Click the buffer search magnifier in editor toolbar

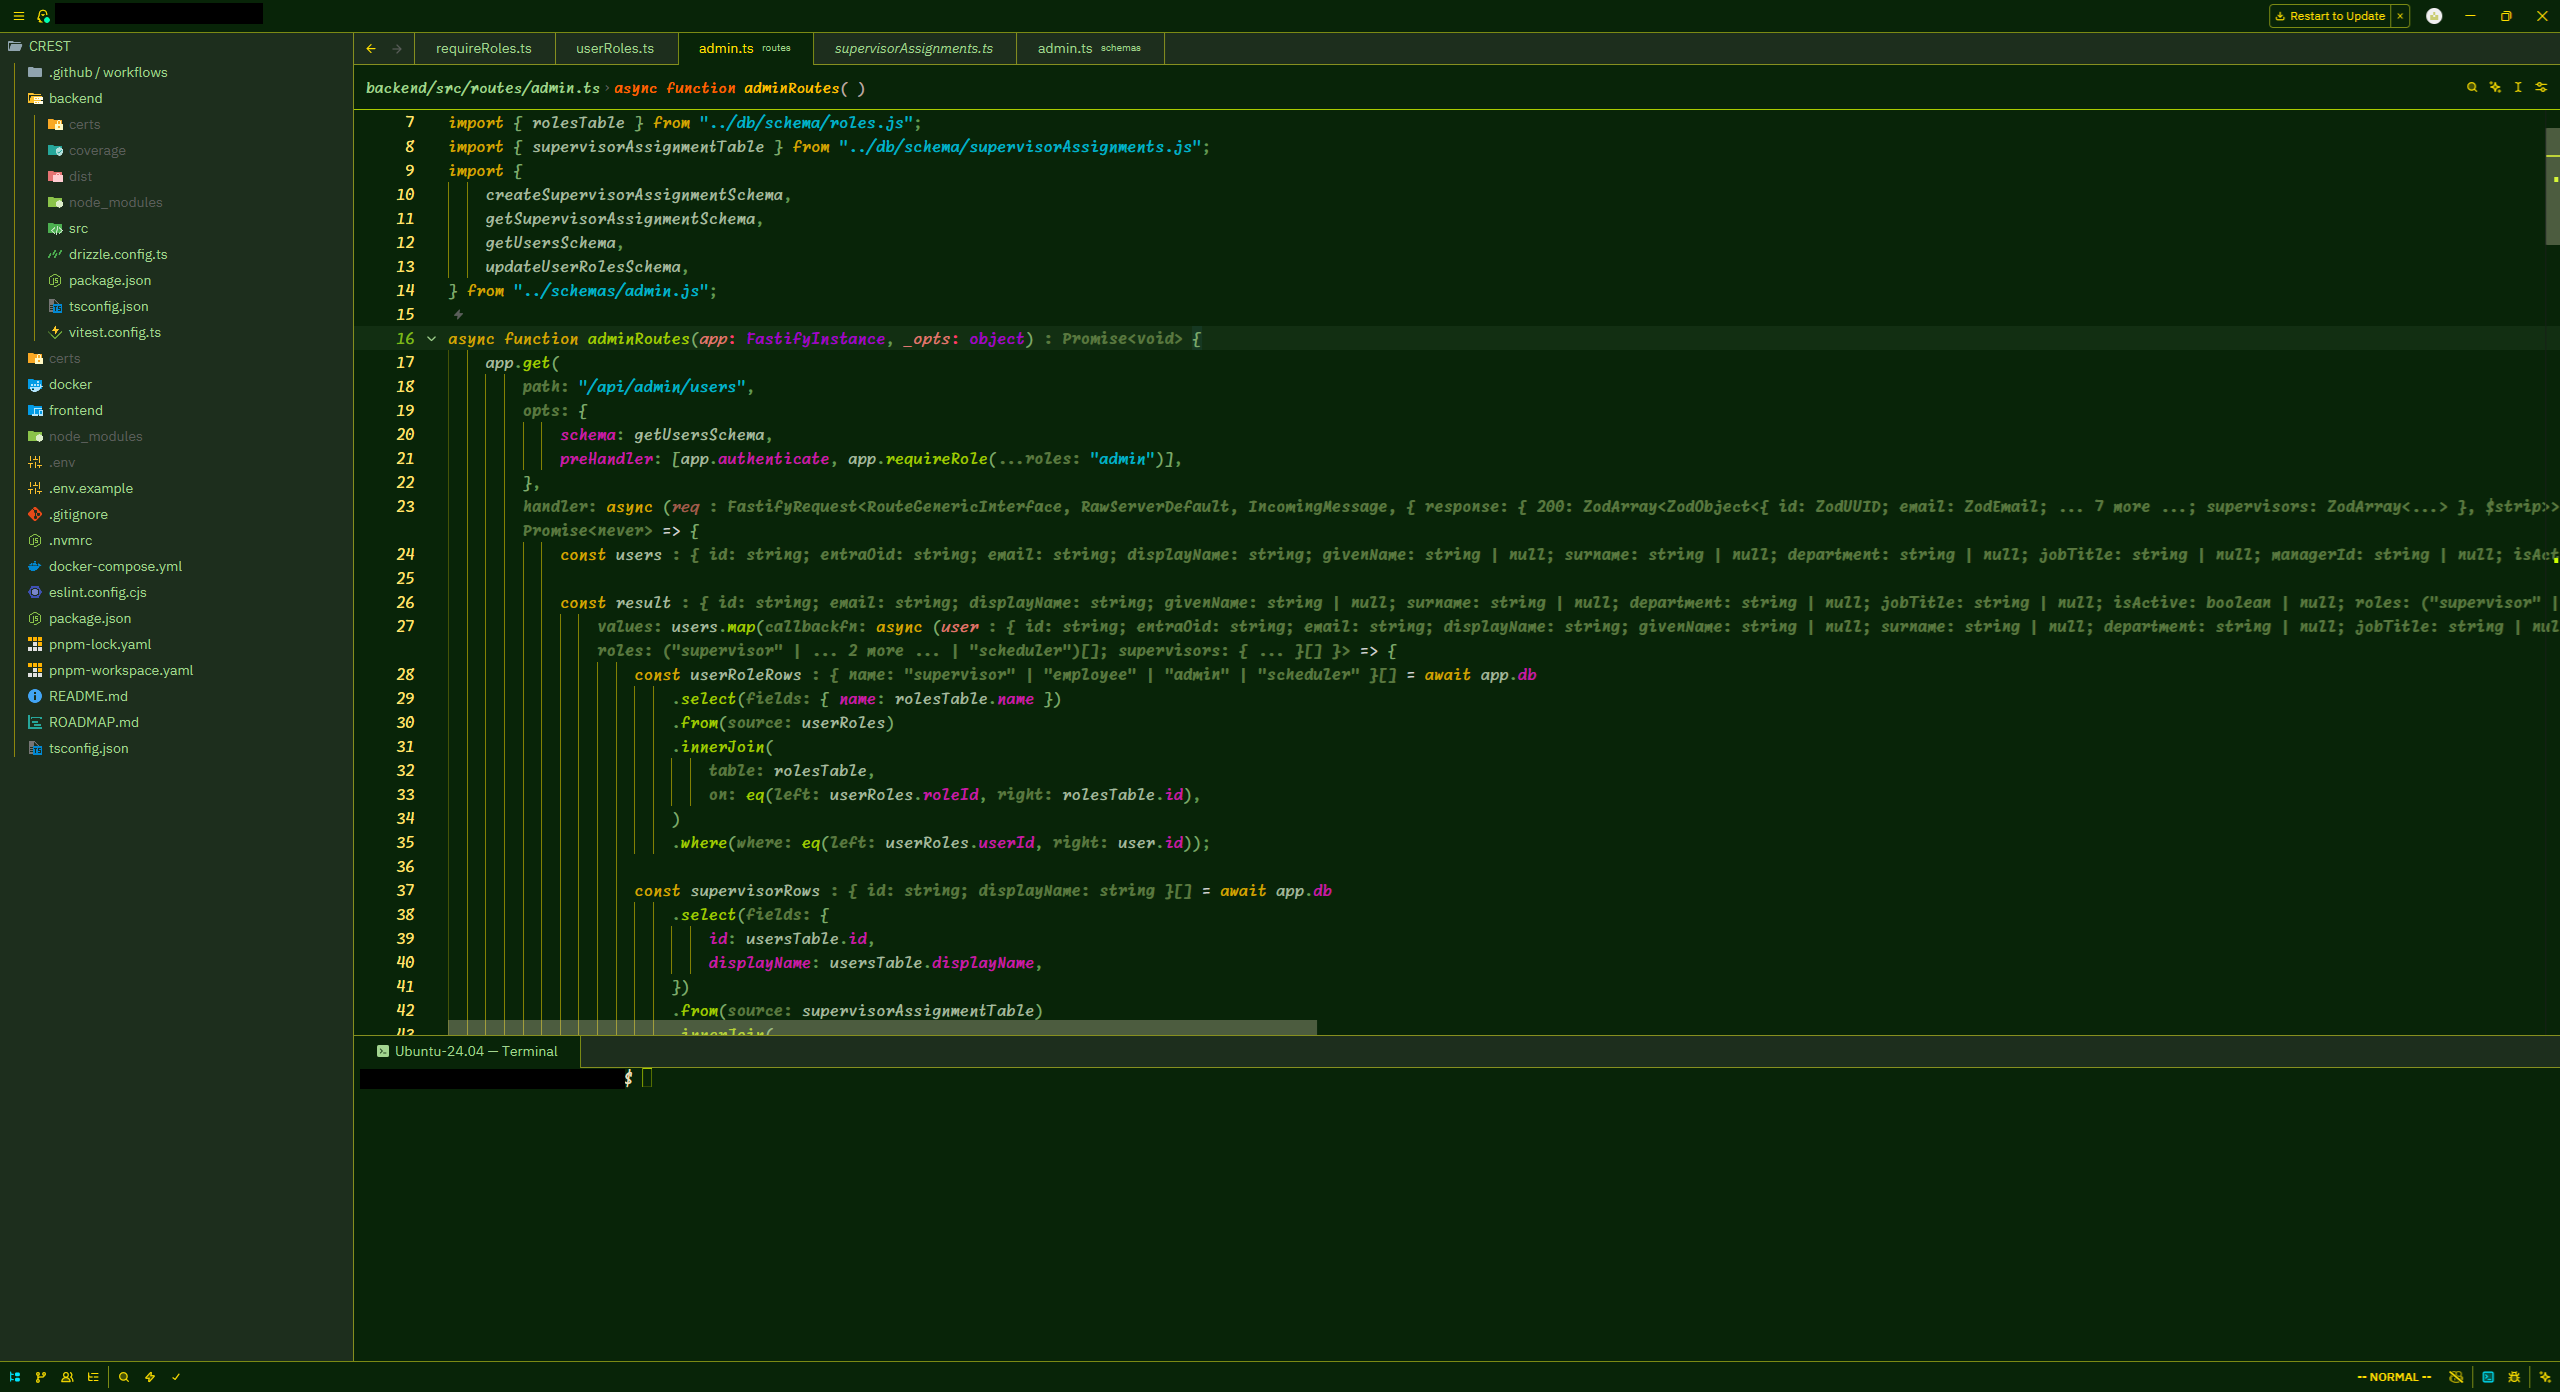(2472, 88)
